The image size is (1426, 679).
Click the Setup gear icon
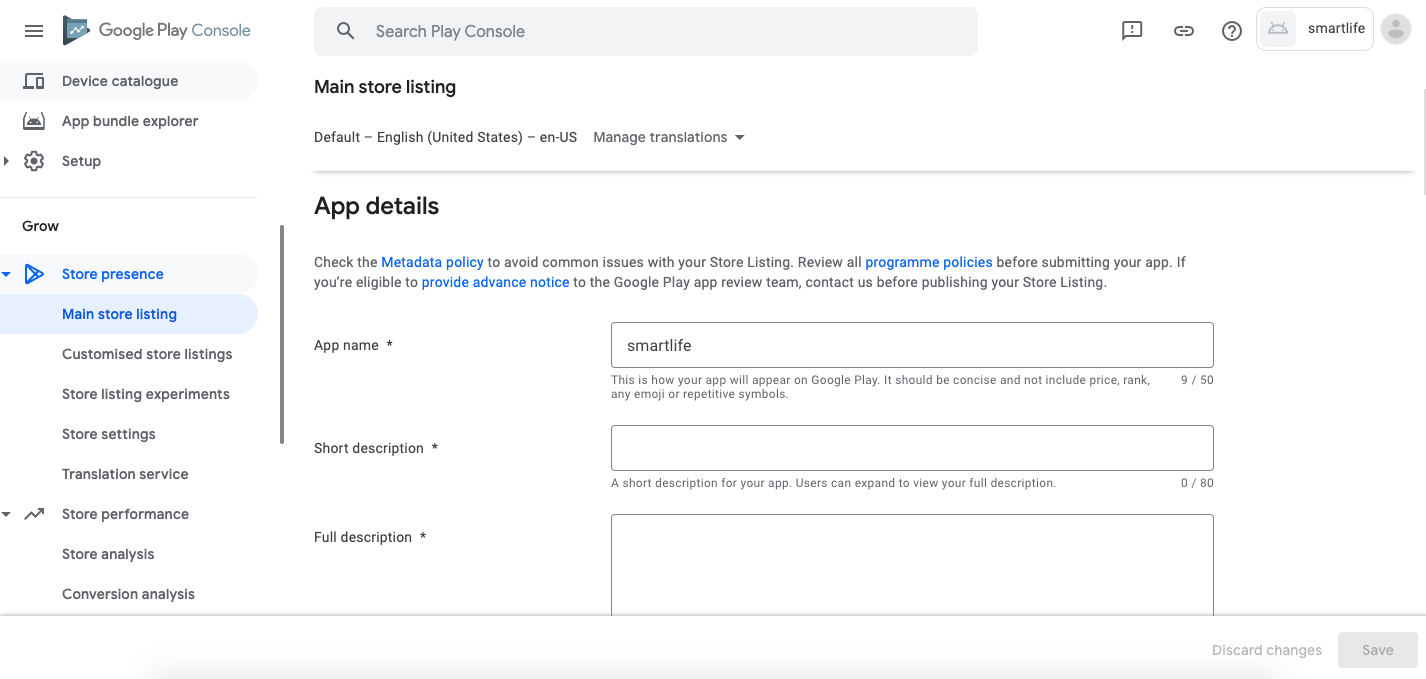(x=34, y=161)
